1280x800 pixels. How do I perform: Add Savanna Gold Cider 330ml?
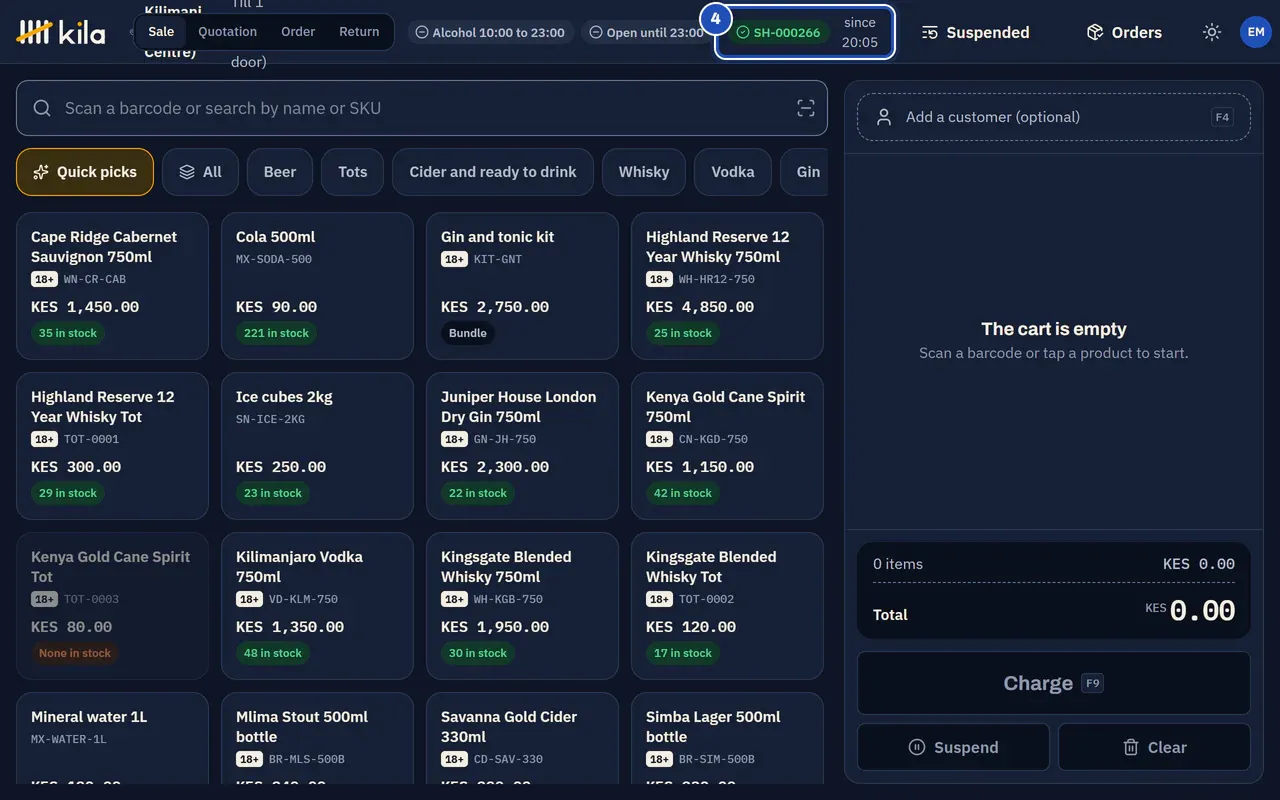click(x=522, y=738)
